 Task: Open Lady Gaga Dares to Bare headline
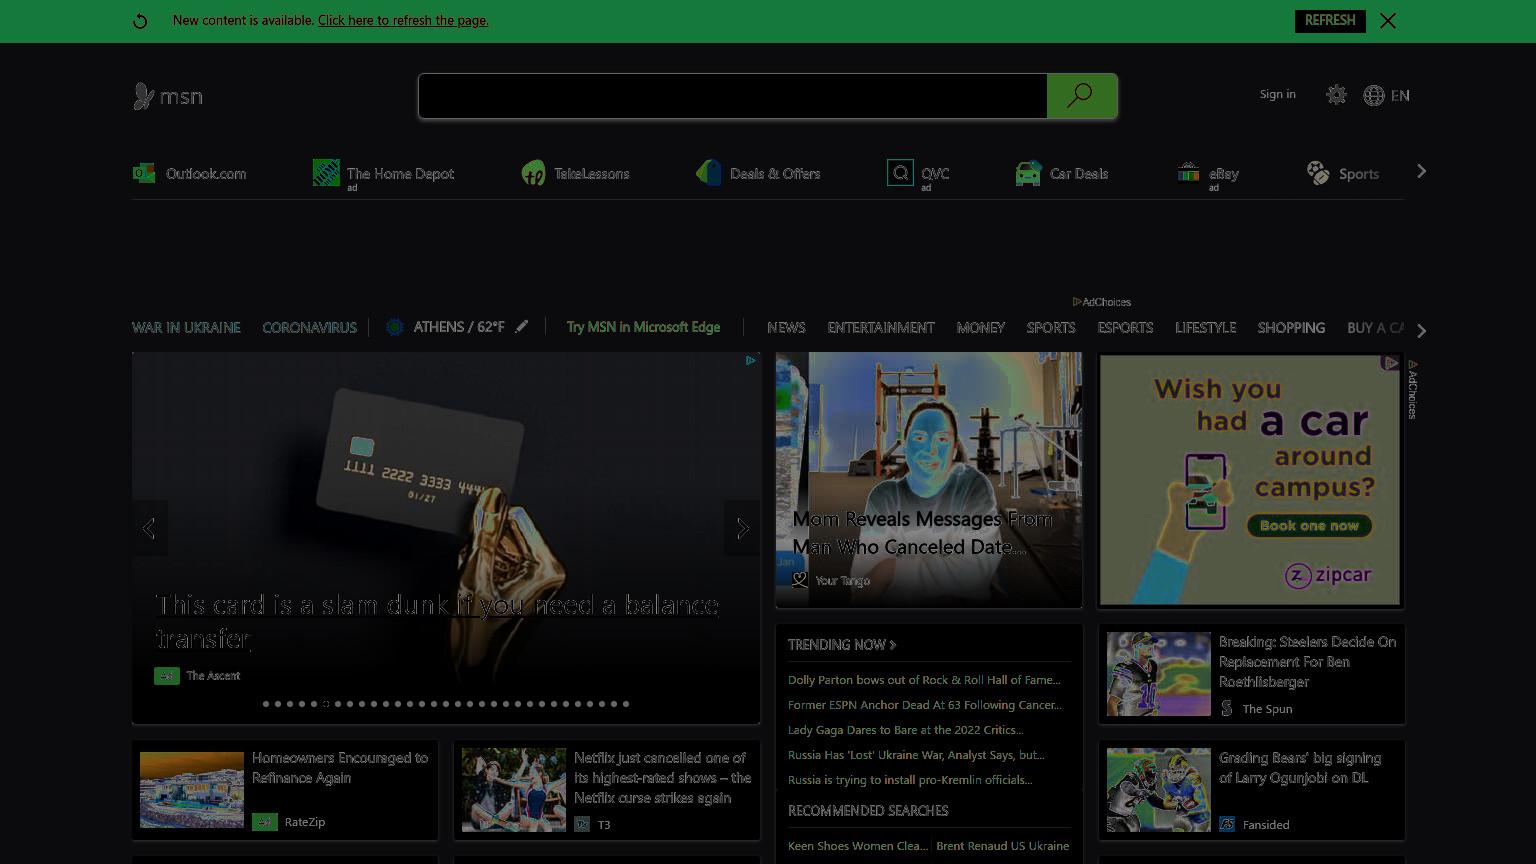point(905,730)
